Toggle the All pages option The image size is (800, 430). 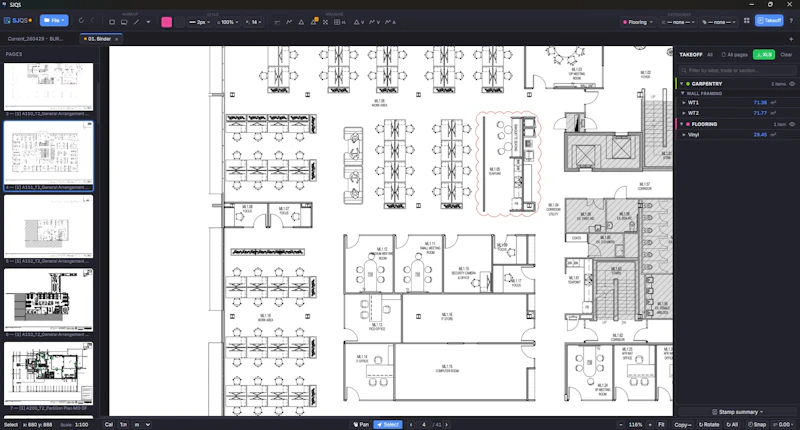click(735, 55)
